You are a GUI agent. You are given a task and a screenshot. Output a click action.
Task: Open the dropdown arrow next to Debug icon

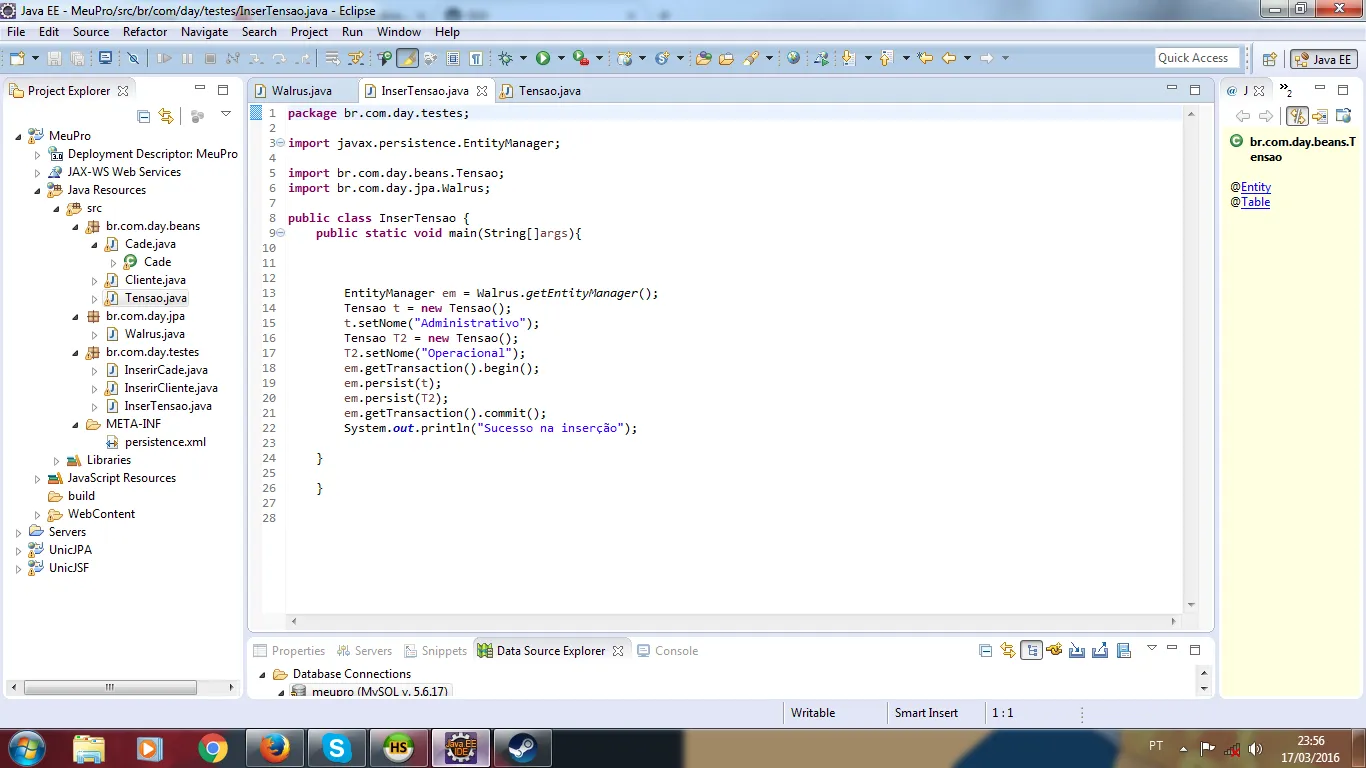tap(524, 58)
